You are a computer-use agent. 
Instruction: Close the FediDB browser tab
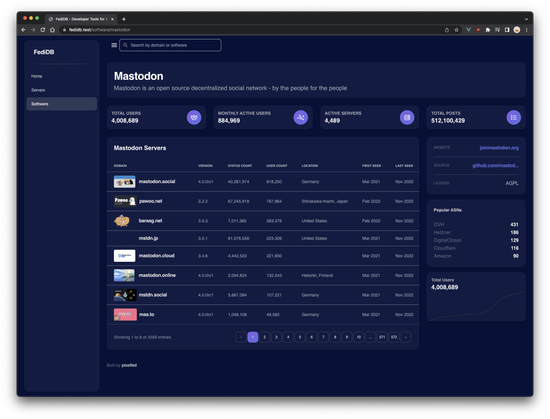[112, 19]
